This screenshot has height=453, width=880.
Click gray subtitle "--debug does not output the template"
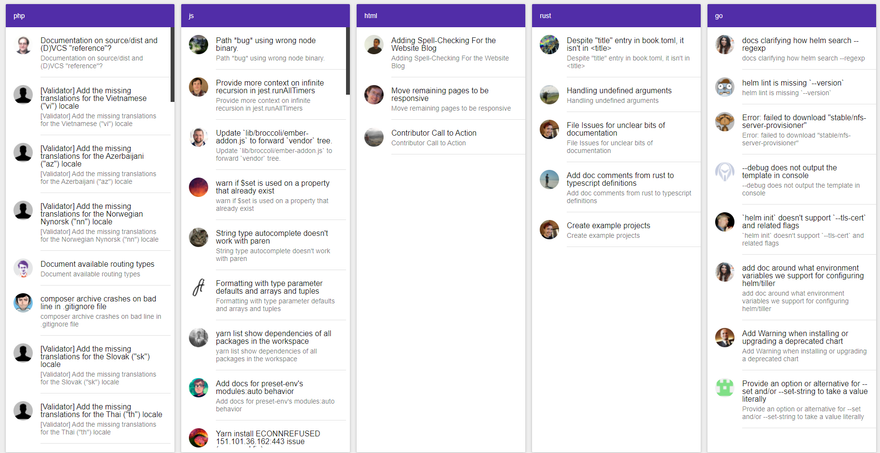tap(801, 189)
